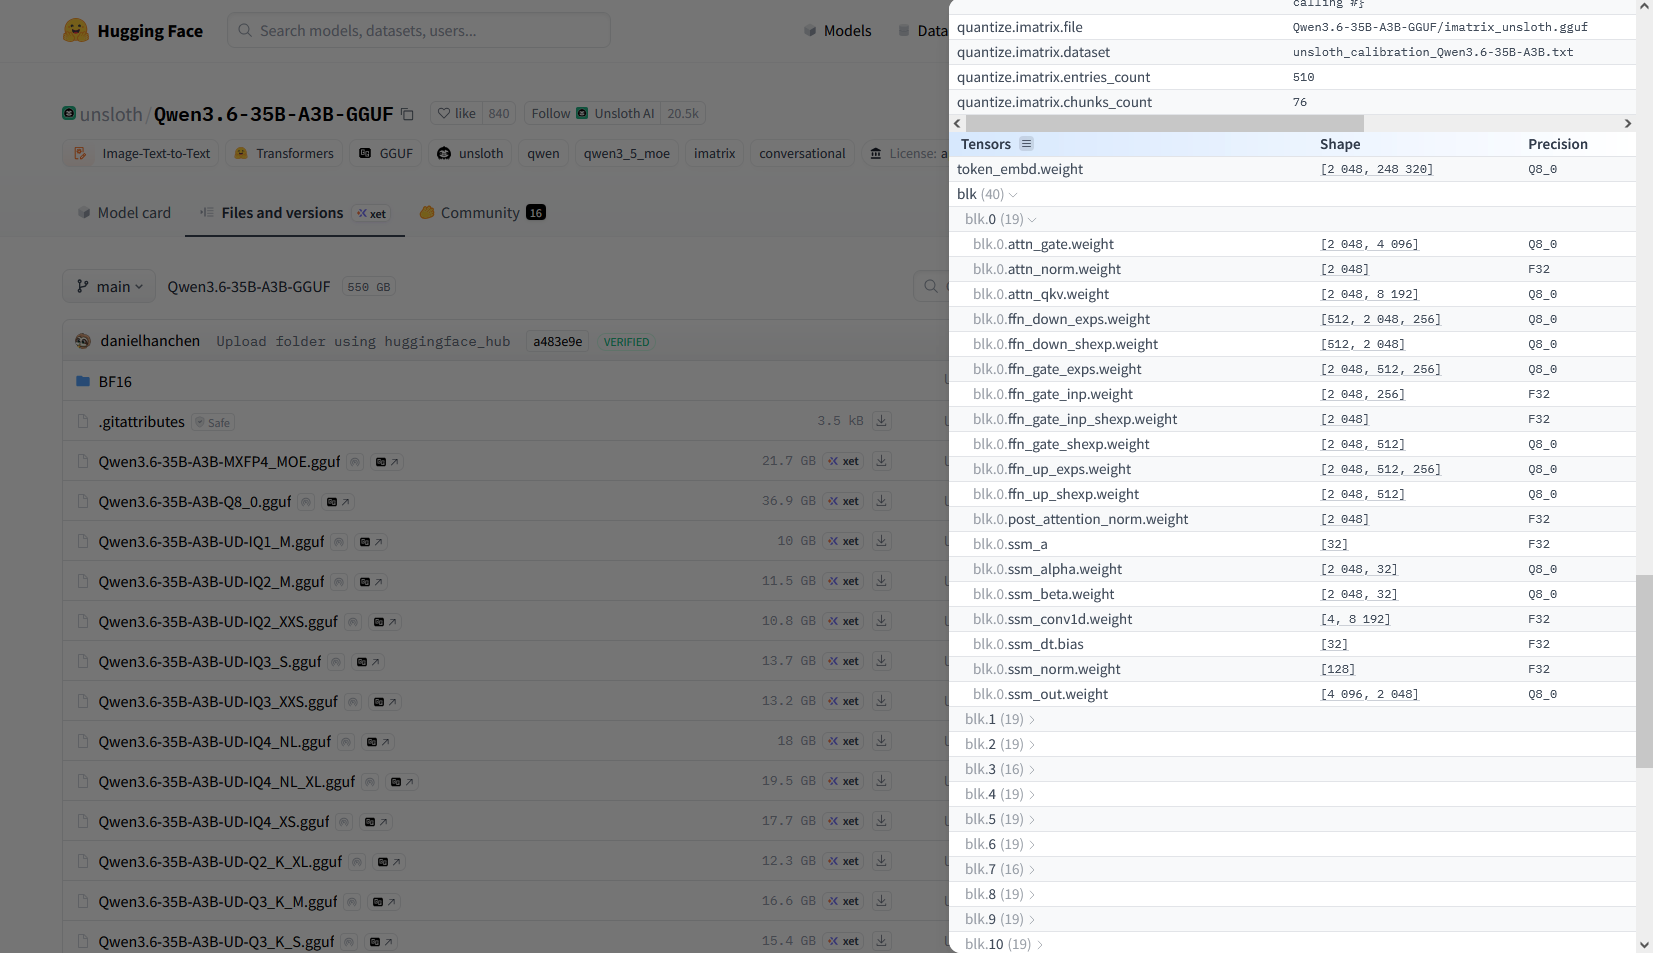This screenshot has width=1653, height=953.
Task: Open danielhanchen's profile link
Action: pos(150,341)
